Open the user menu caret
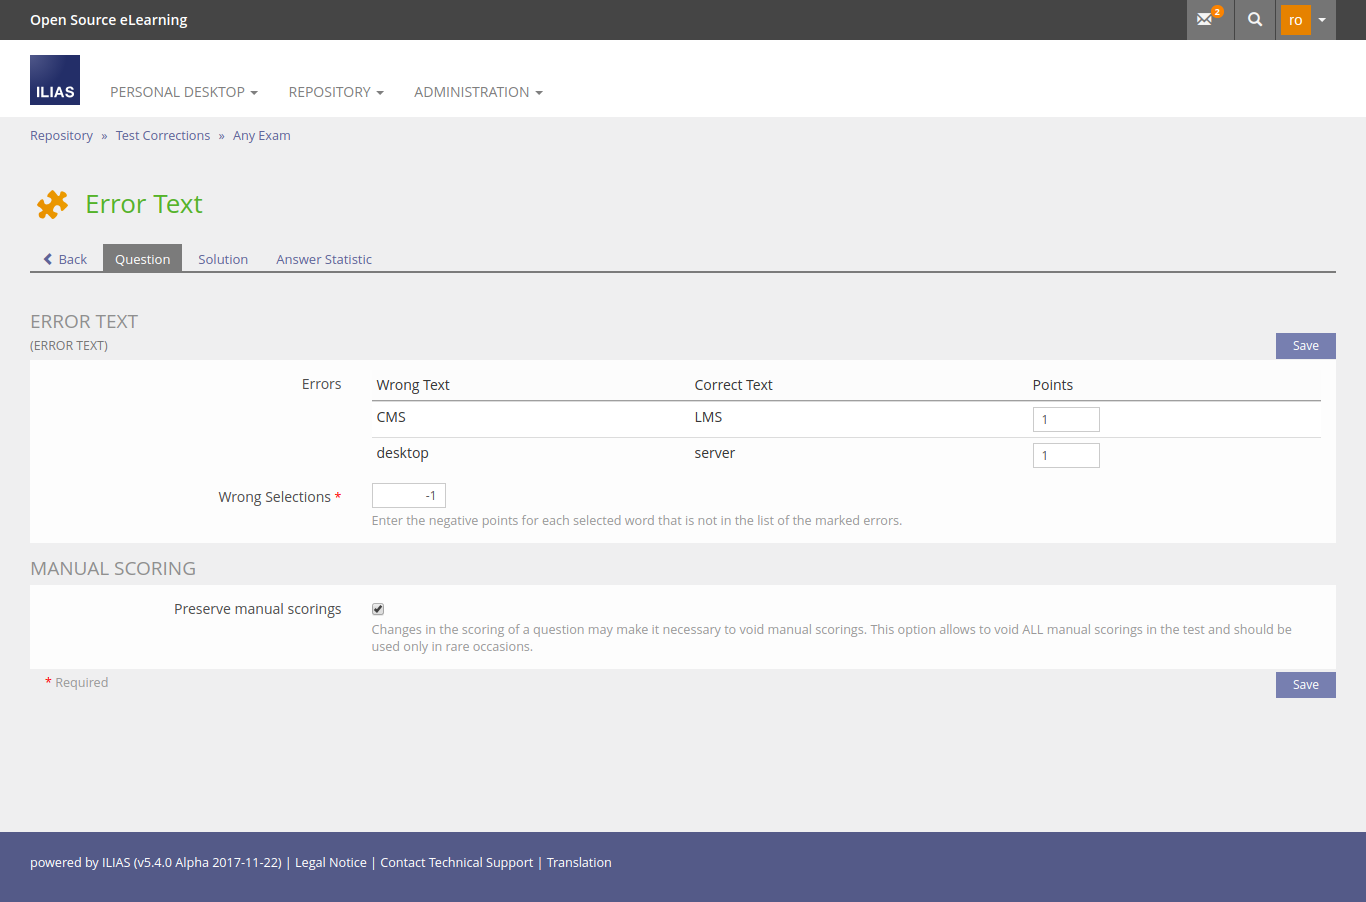Image resolution: width=1366 pixels, height=902 pixels. point(1322,20)
